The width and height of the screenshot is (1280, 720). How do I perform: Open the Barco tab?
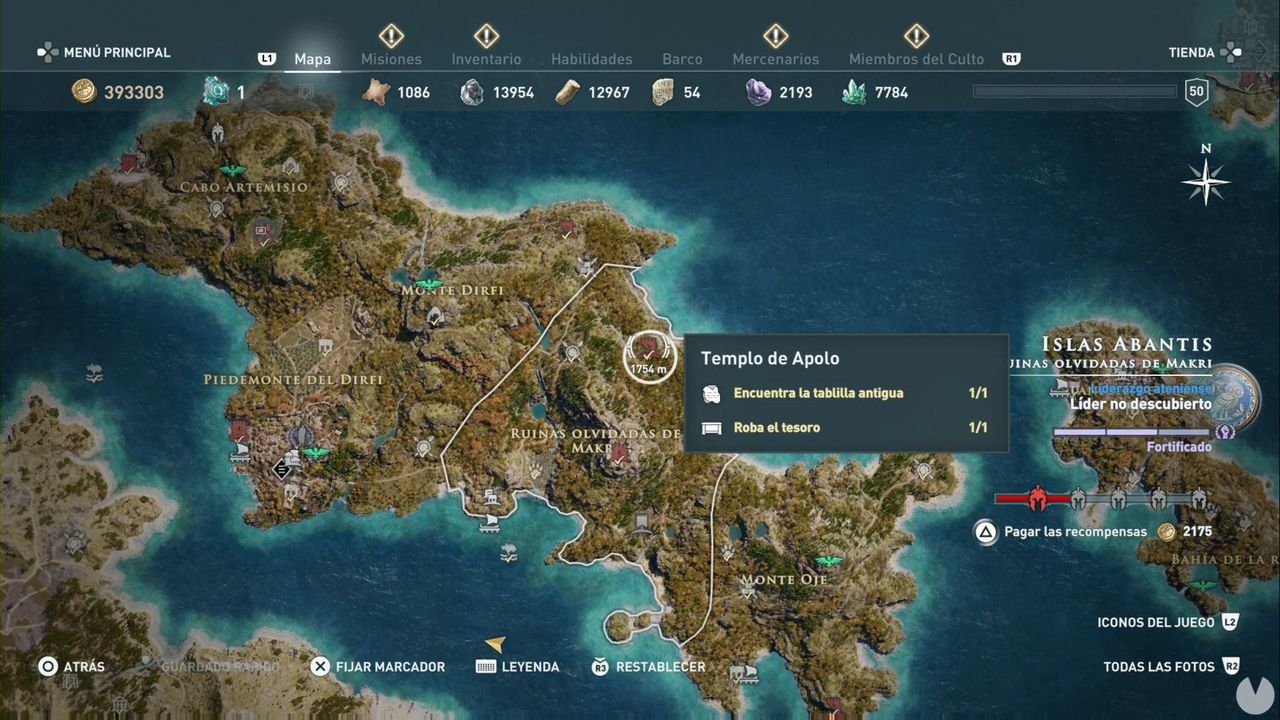682,59
